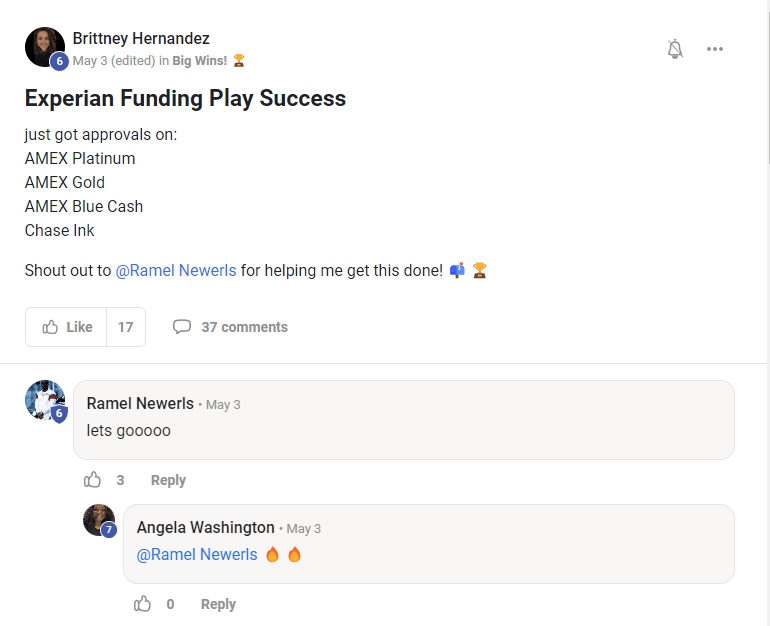
Task: Thumbs up Angela Washington's reply
Action: tap(143, 604)
